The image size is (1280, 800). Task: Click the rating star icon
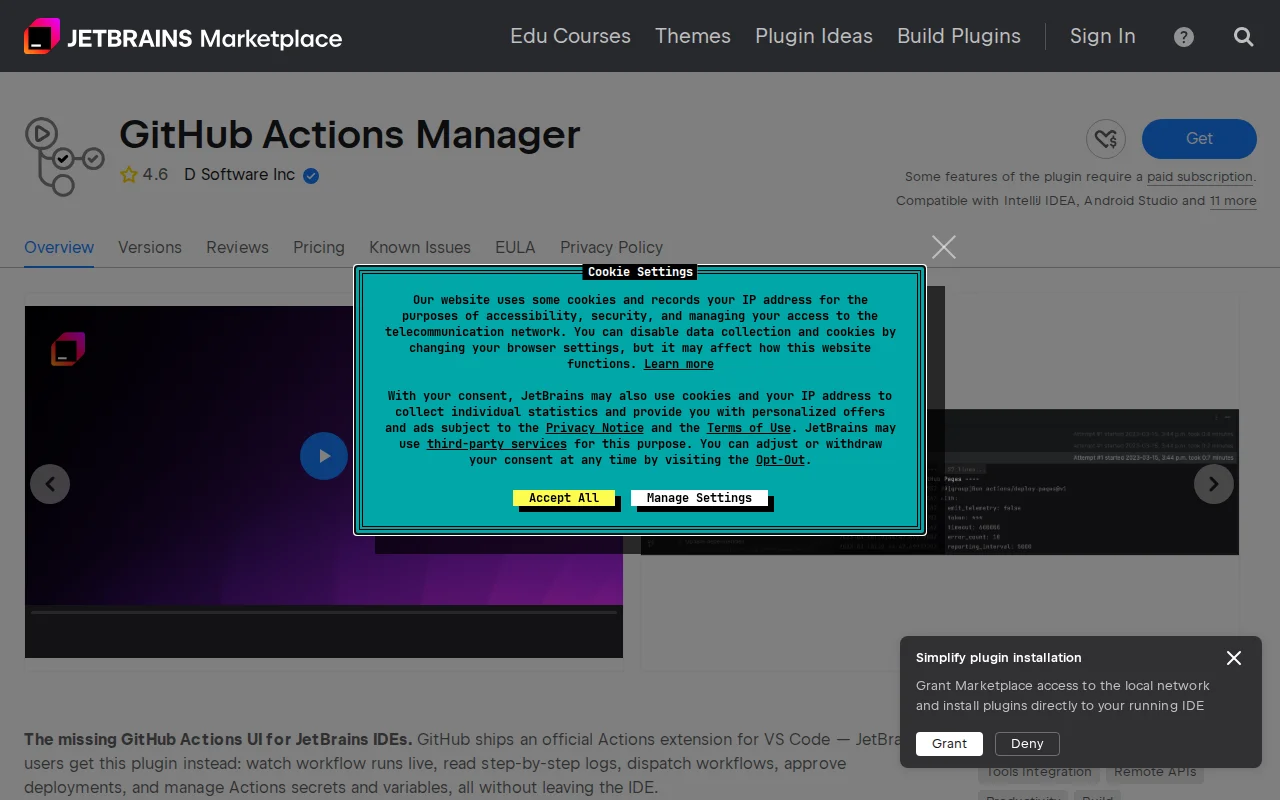coord(129,175)
